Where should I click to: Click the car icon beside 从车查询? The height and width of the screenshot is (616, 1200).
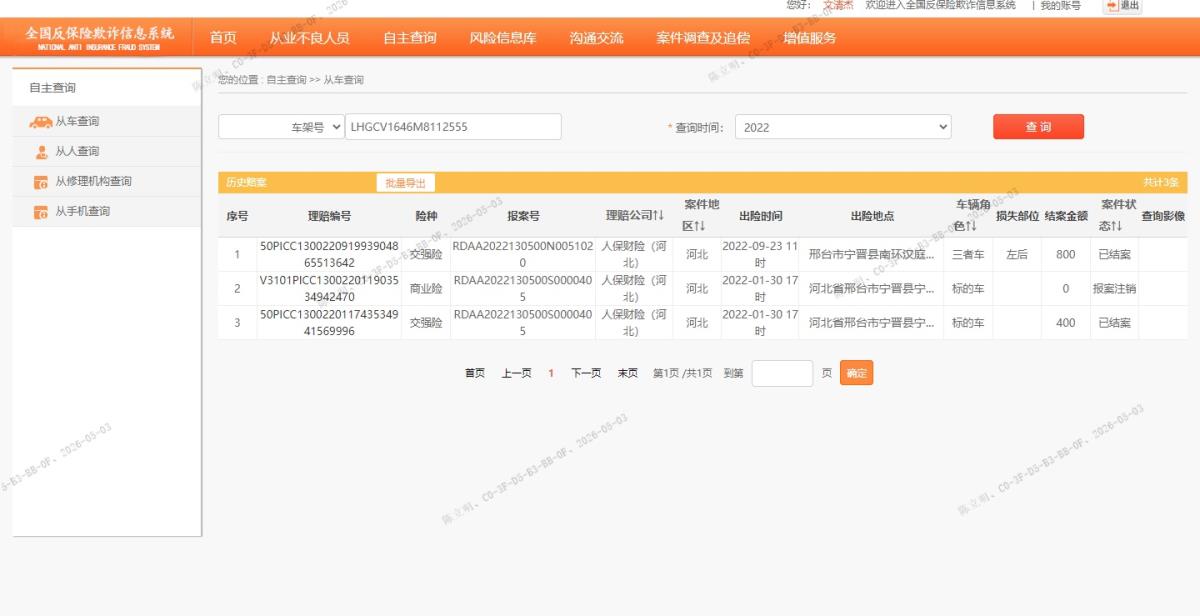tap(40, 122)
